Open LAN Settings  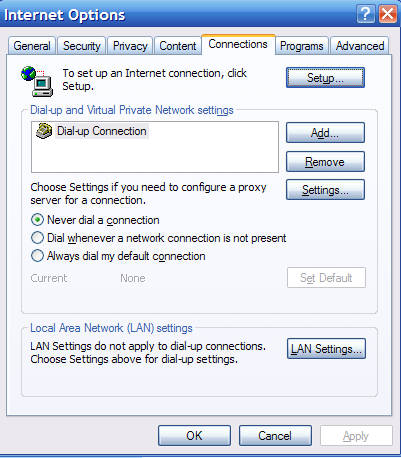[326, 349]
